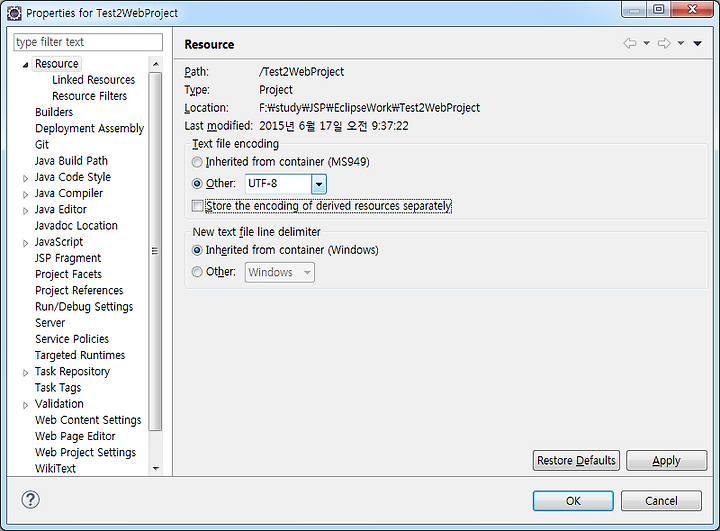Viewport: 720px width, 531px height.
Task: Click the tree scrollbar up arrow
Action: point(156,64)
